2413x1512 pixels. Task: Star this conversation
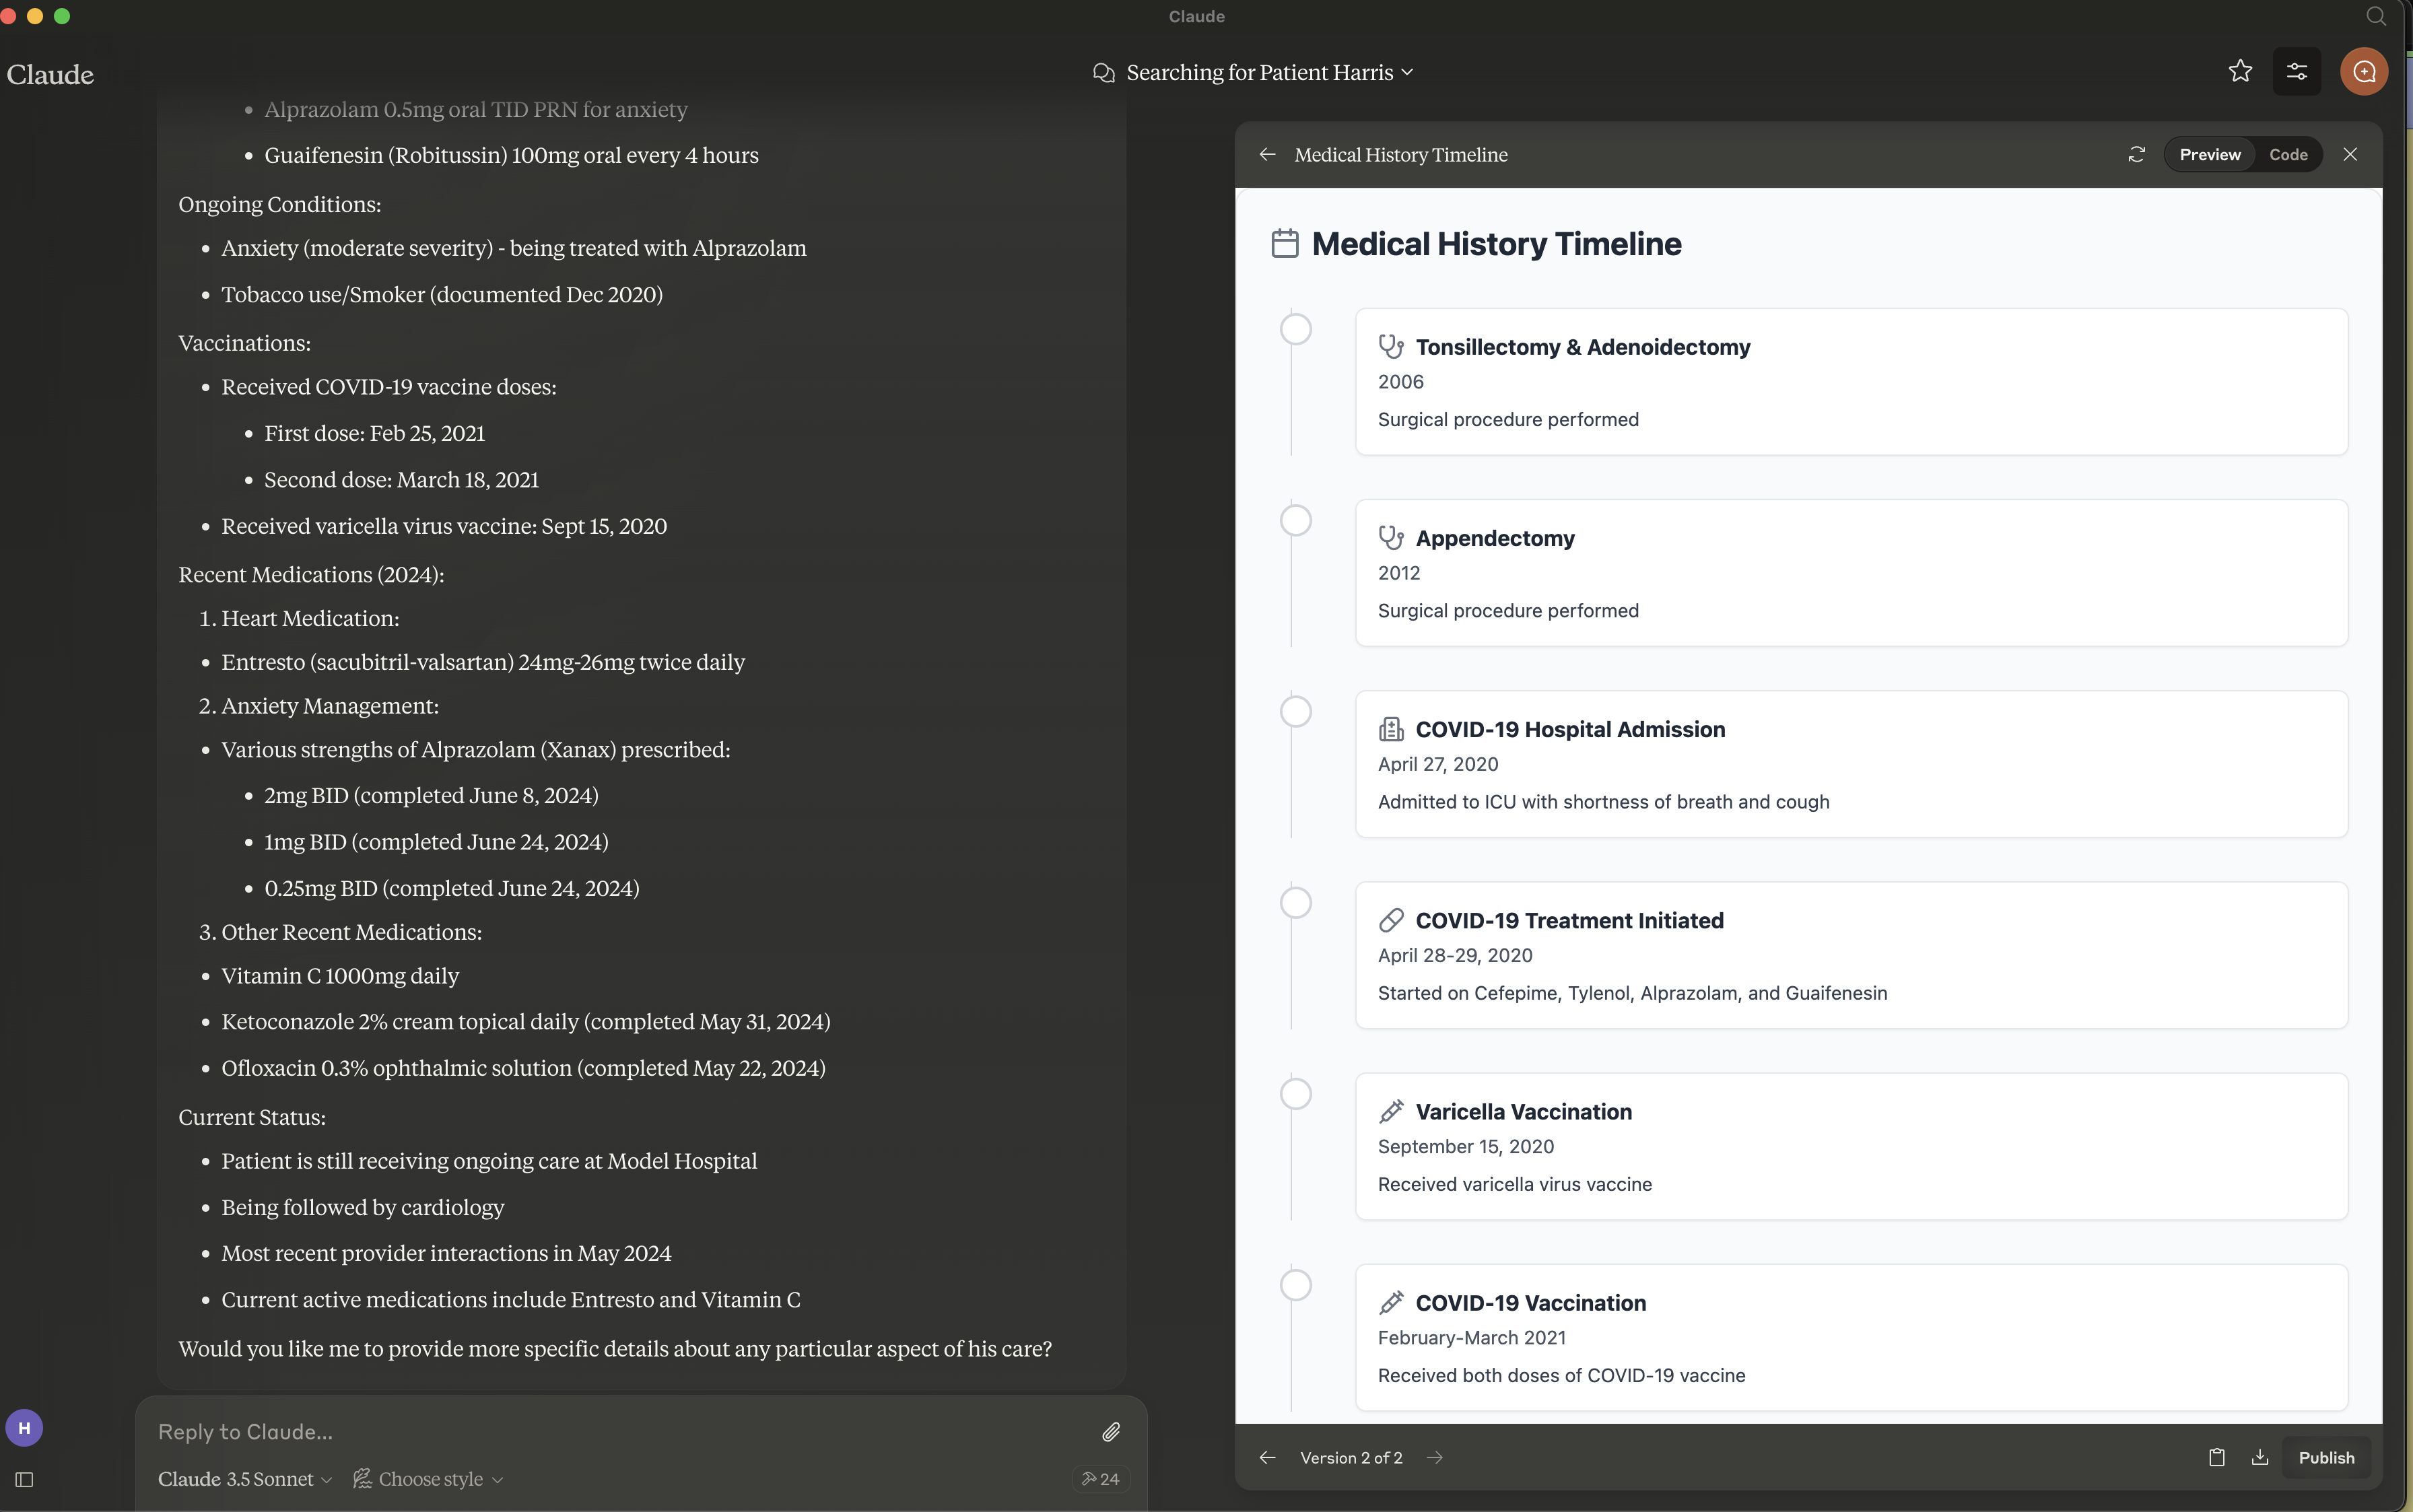[2240, 72]
